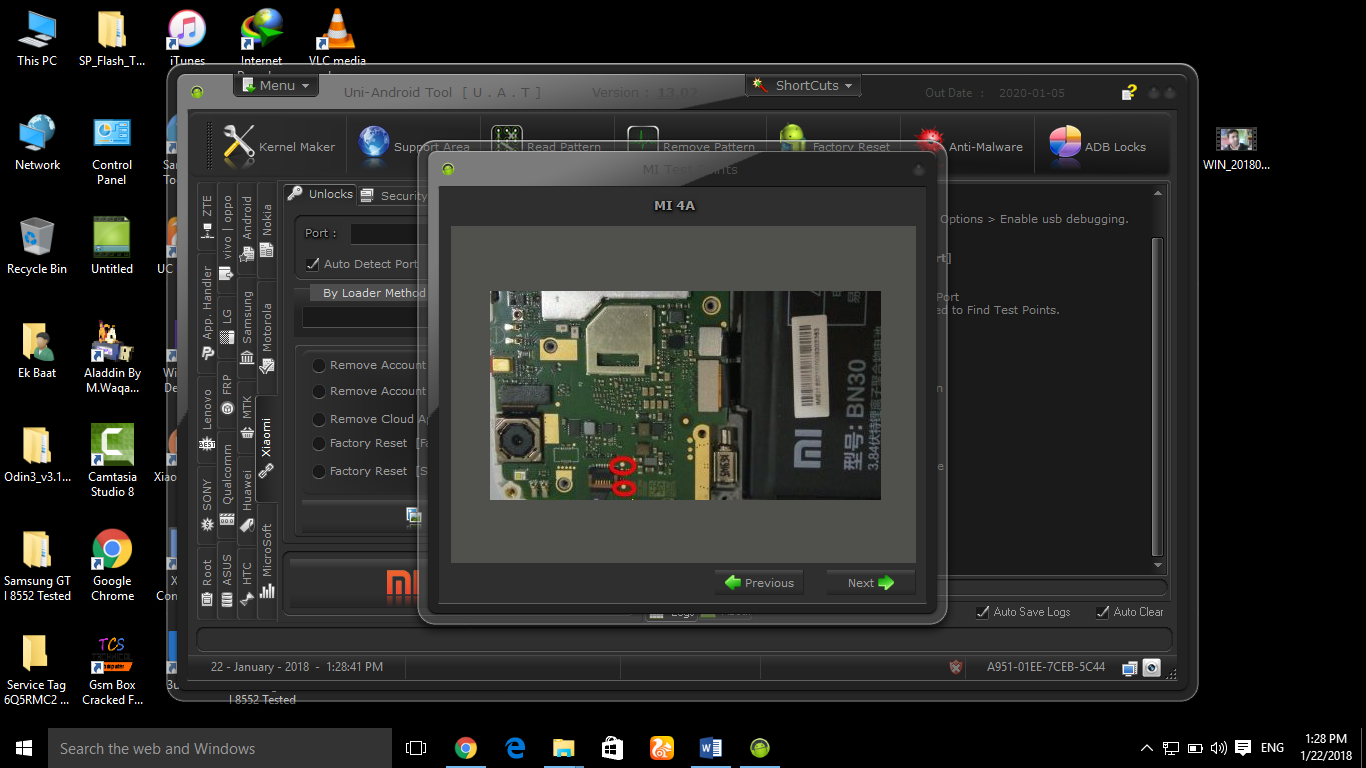The width and height of the screenshot is (1366, 768).
Task: Open the ShortCuts dropdown
Action: point(804,86)
